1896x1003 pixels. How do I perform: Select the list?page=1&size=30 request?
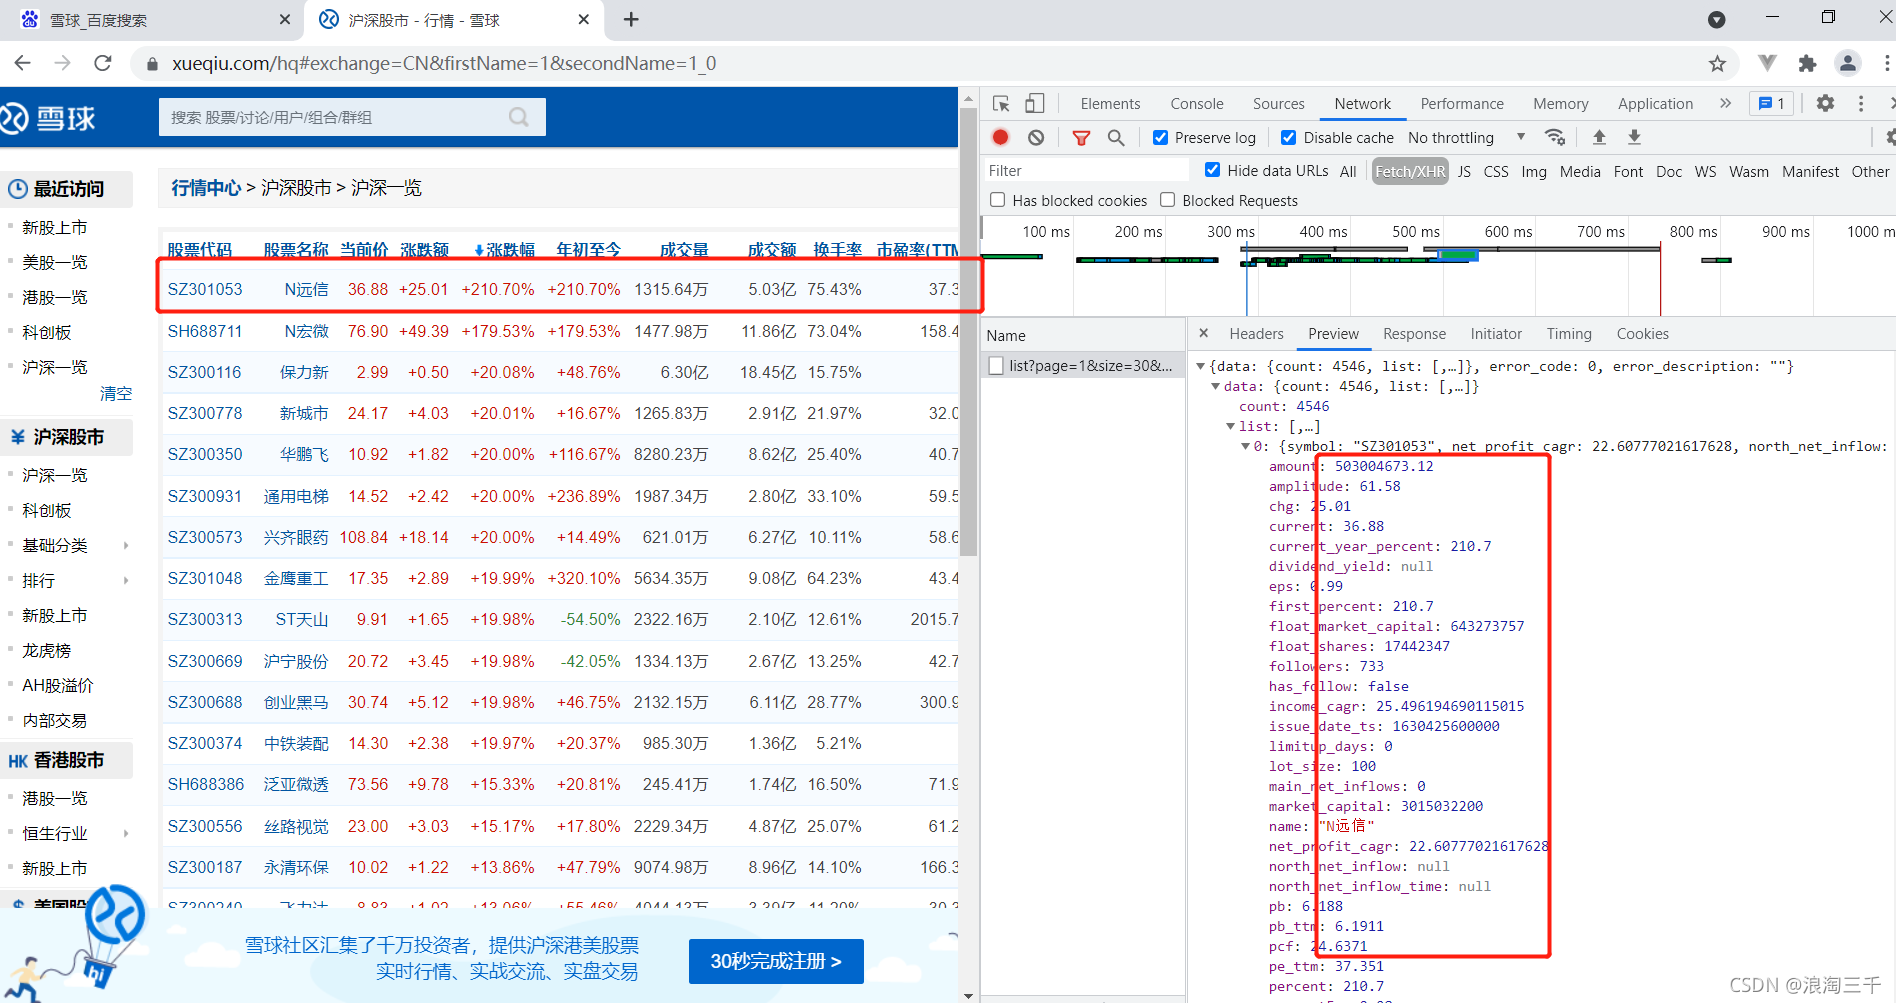(x=1090, y=366)
